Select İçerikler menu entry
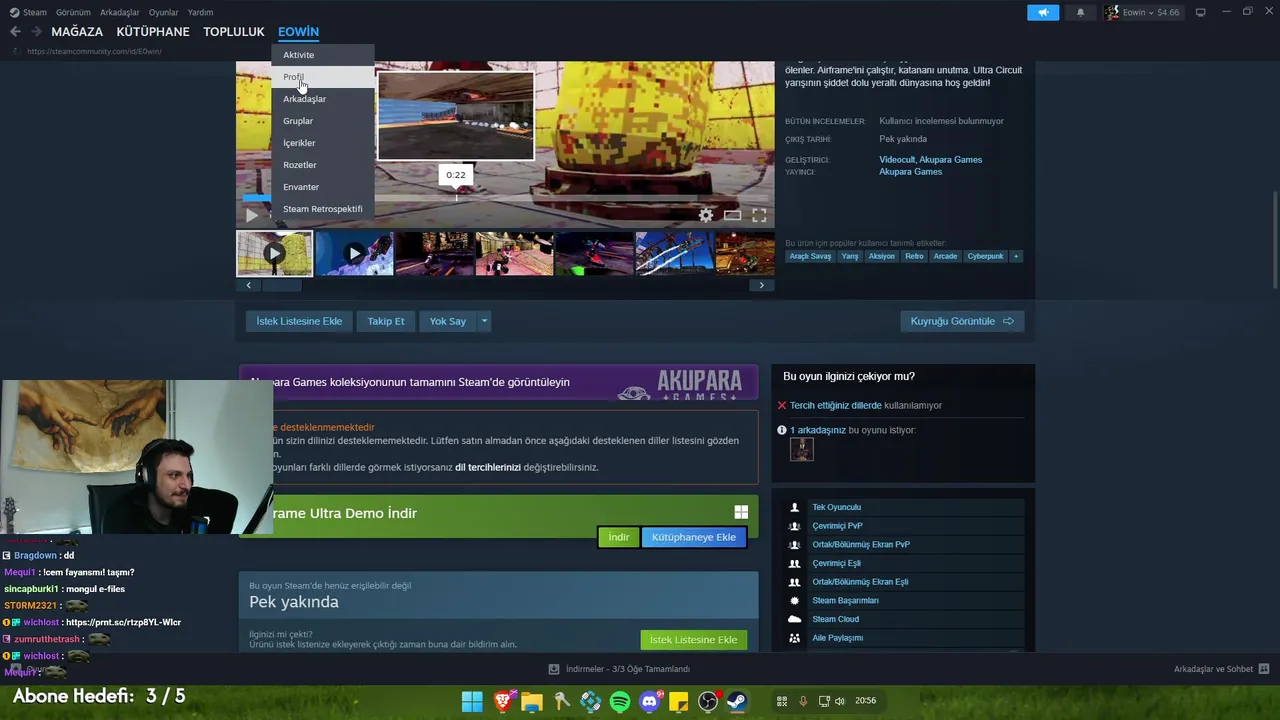The width and height of the screenshot is (1280, 720). point(322,143)
